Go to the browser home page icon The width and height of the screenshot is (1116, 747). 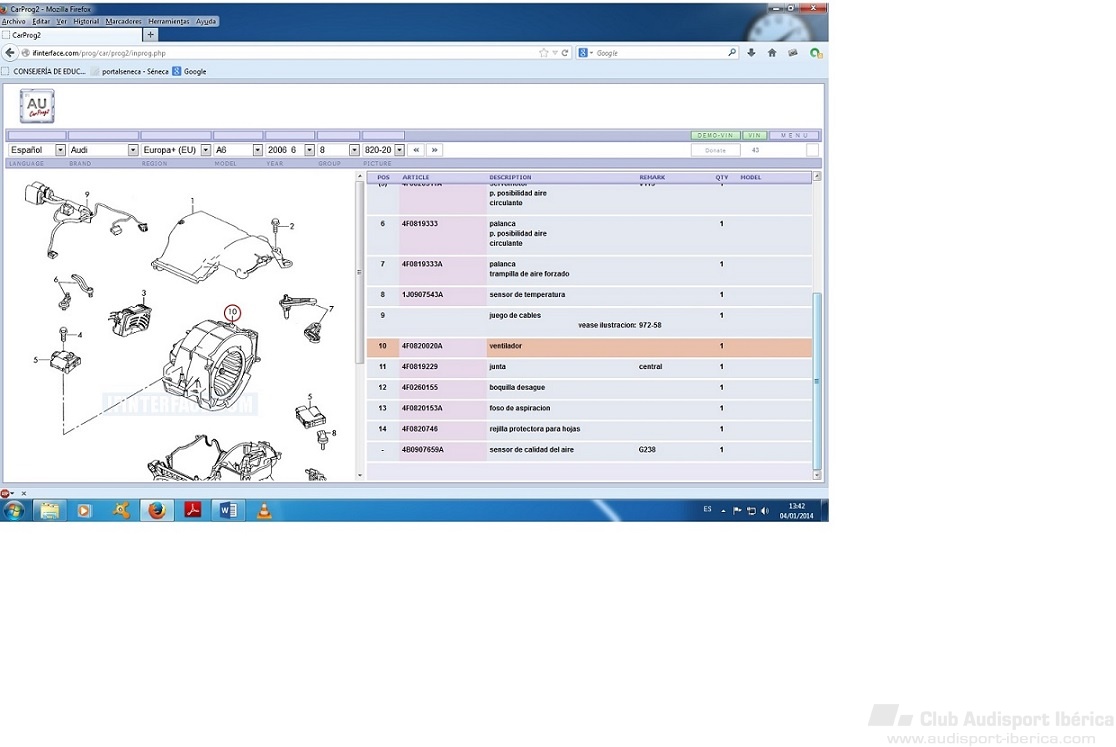pos(772,53)
